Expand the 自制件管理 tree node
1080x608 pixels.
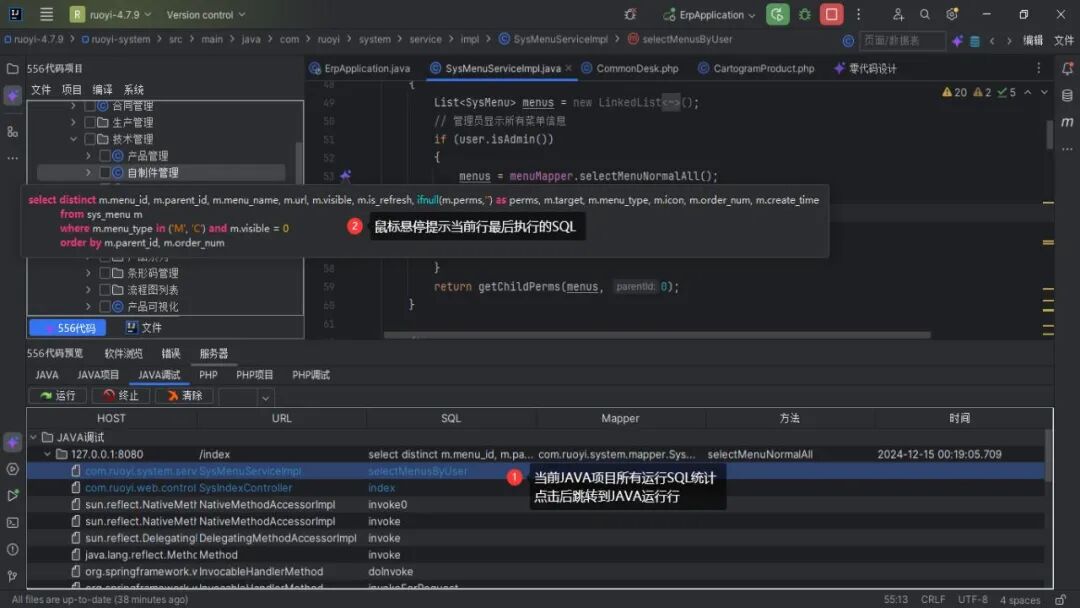click(88, 172)
